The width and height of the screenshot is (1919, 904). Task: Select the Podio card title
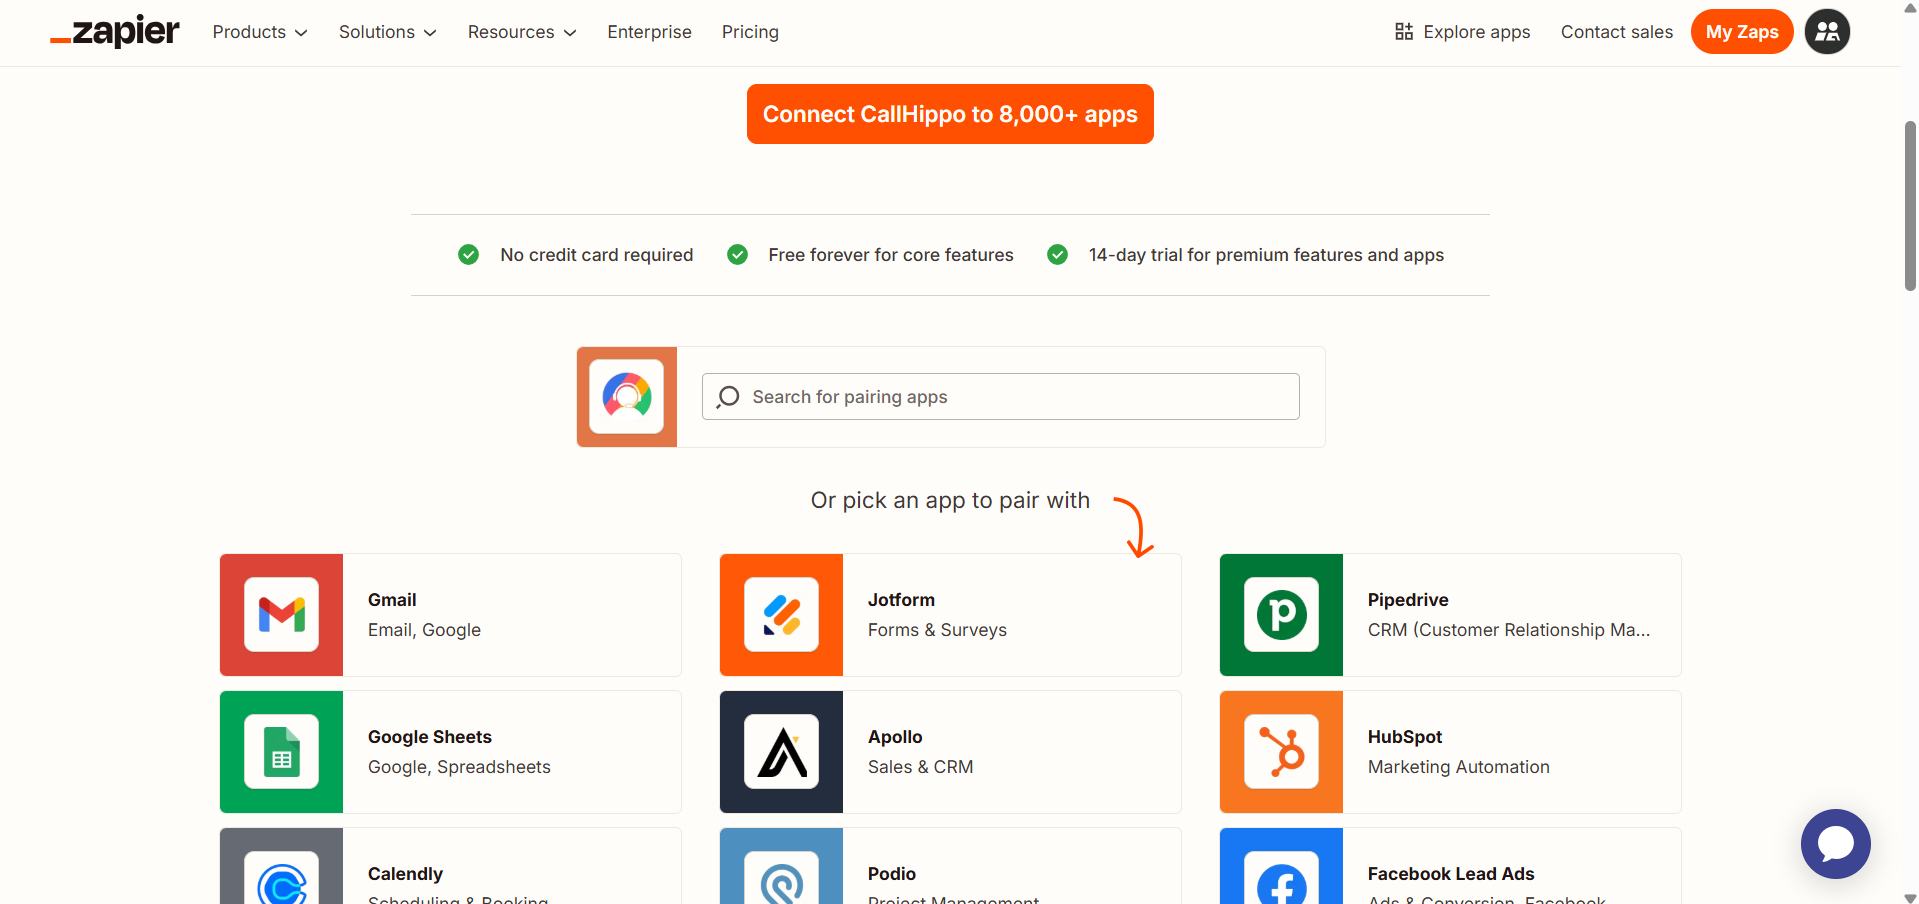coord(892,874)
